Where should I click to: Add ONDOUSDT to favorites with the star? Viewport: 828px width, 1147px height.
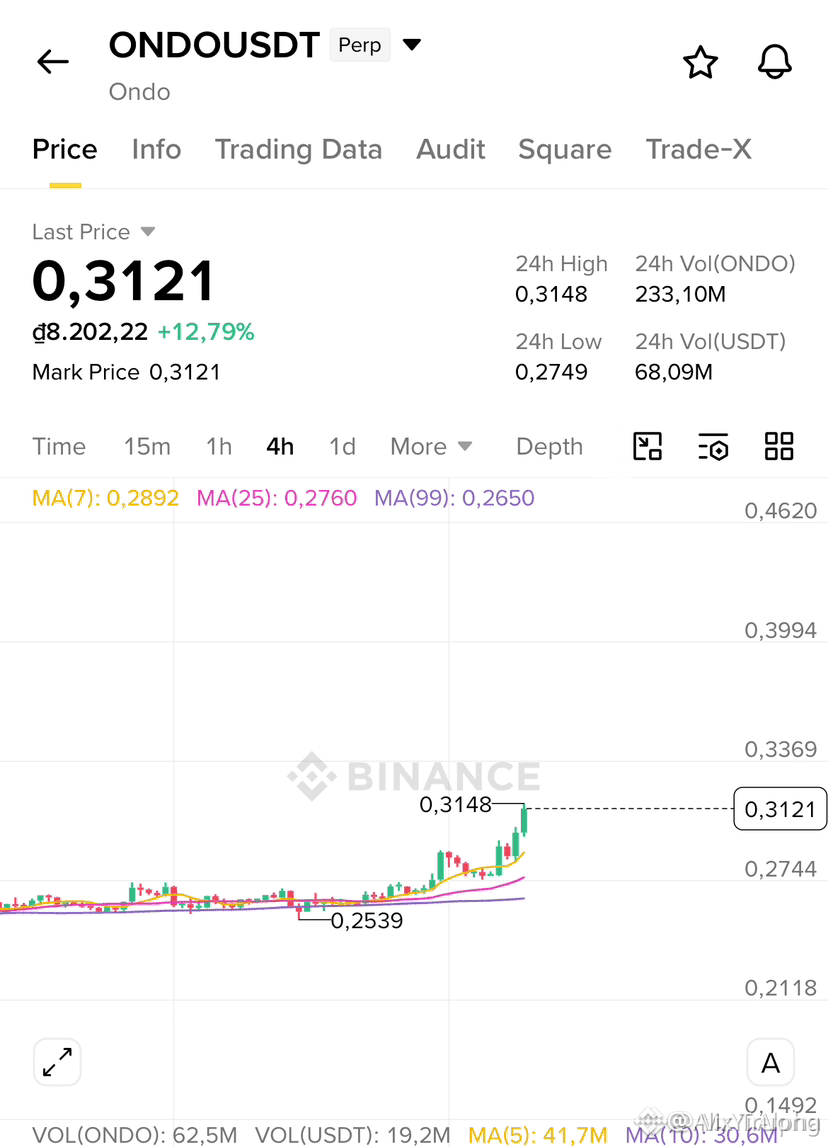point(700,62)
